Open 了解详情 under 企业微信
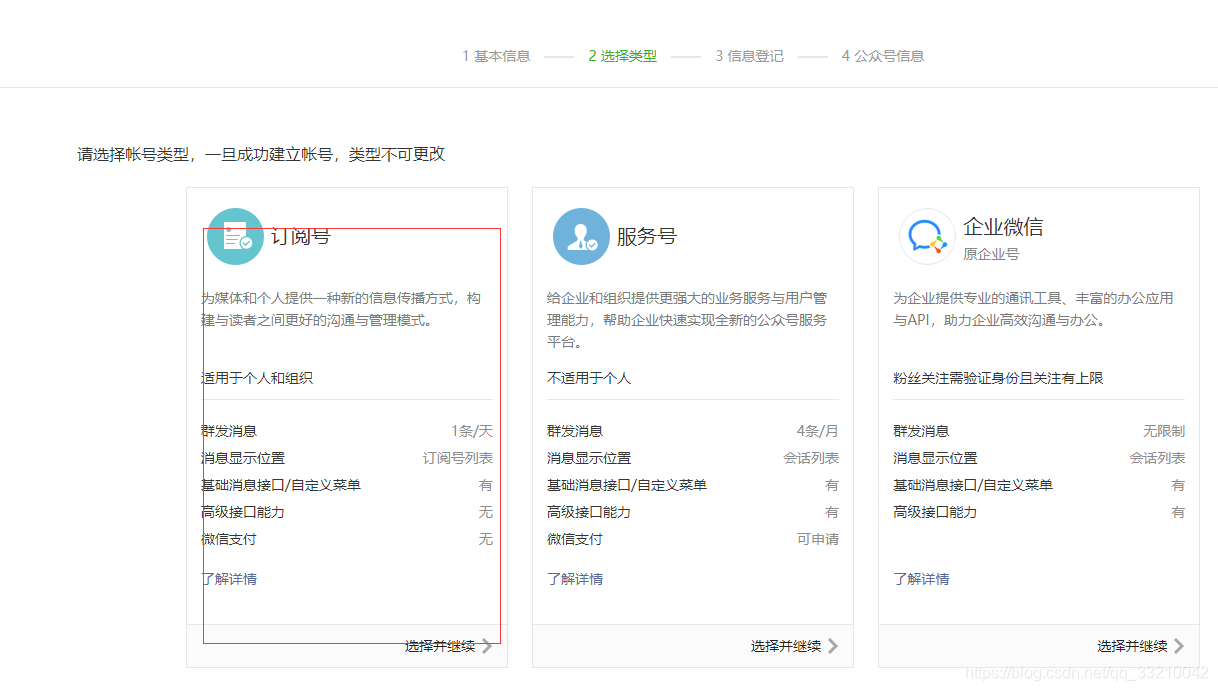 pyautogui.click(x=921, y=579)
